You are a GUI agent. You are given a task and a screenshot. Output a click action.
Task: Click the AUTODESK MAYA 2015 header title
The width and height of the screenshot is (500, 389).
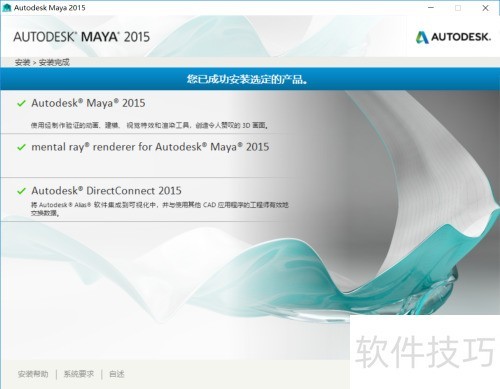(x=82, y=37)
